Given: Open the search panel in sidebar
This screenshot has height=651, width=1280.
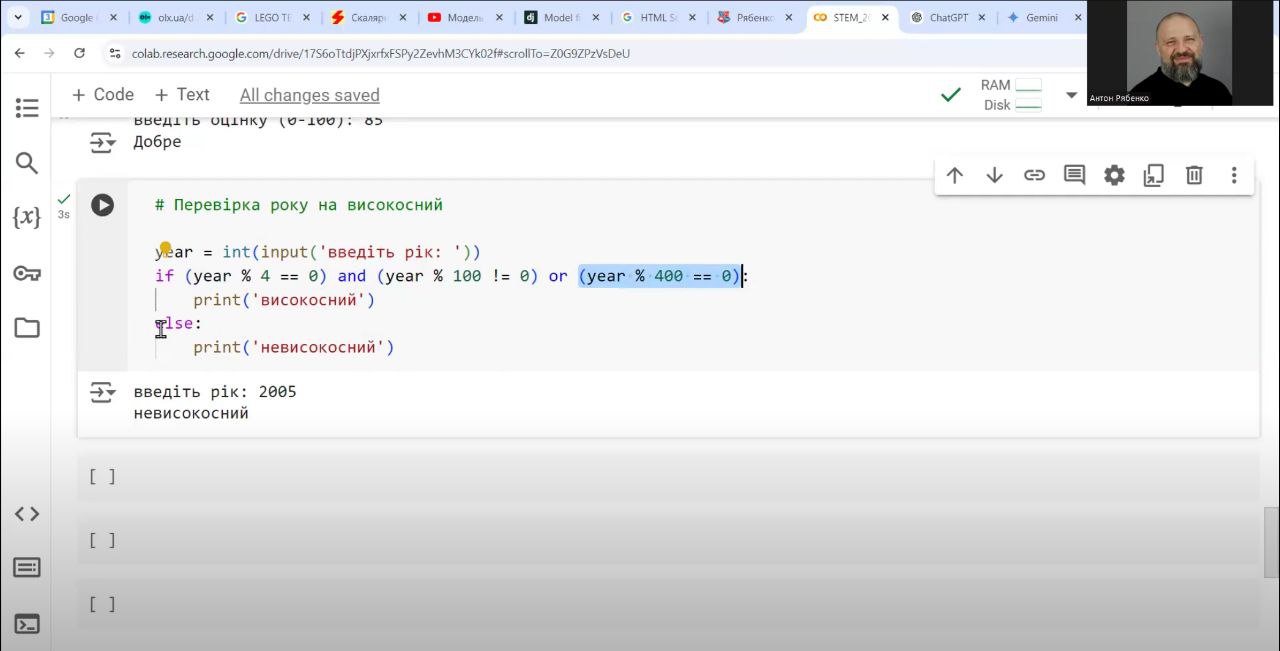Looking at the screenshot, I should tap(27, 163).
